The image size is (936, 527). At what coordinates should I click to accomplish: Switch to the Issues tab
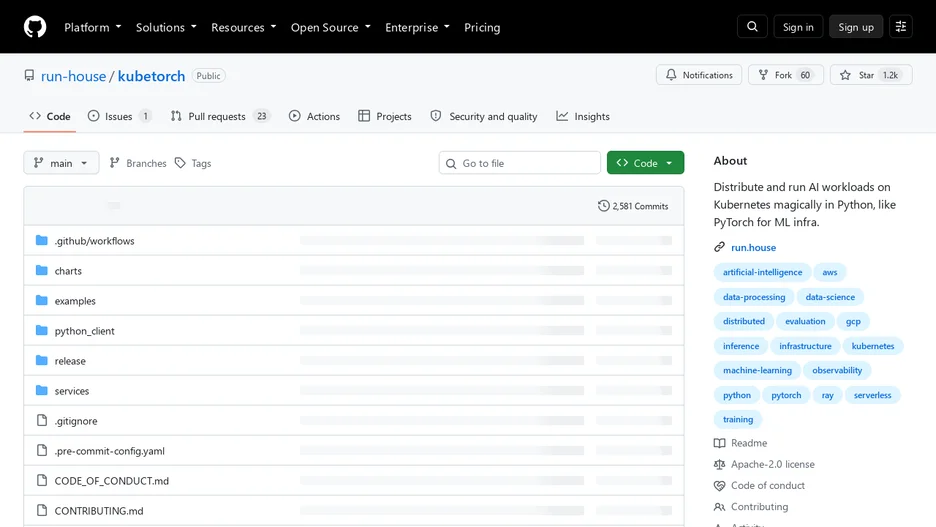pyautogui.click(x=119, y=116)
